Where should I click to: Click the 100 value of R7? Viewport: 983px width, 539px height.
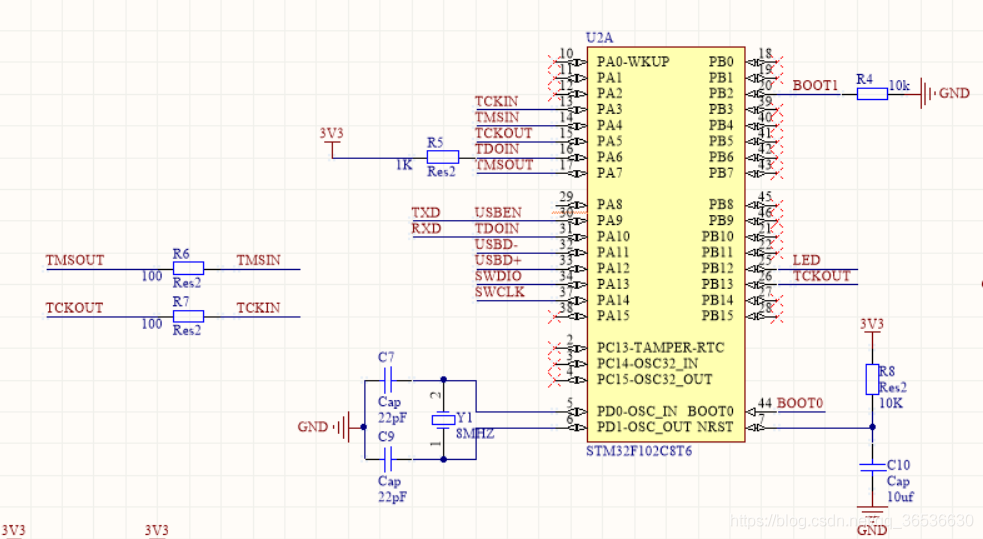coord(152,324)
